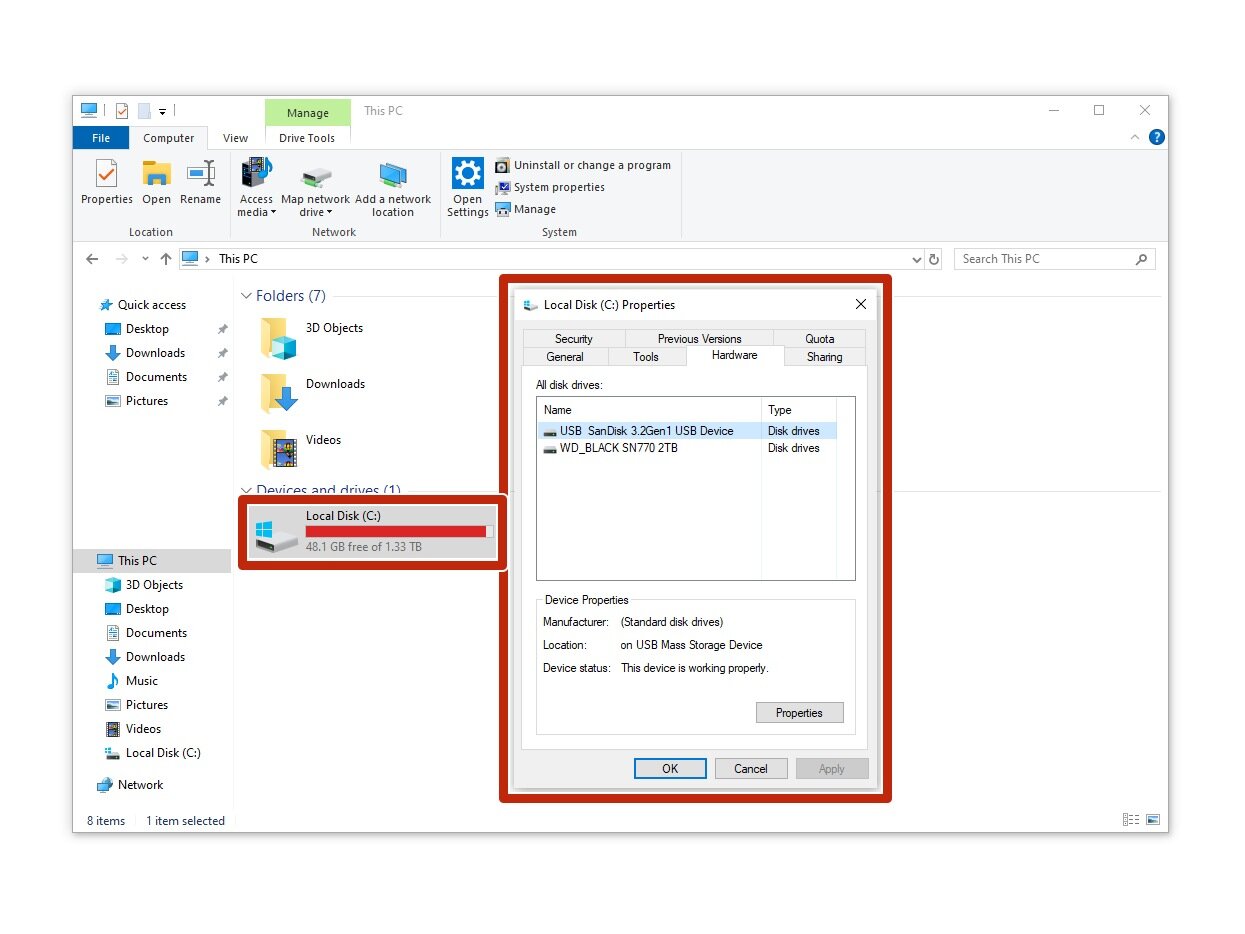Go up one level with the up arrow
The image size is (1245, 934).
click(x=166, y=259)
